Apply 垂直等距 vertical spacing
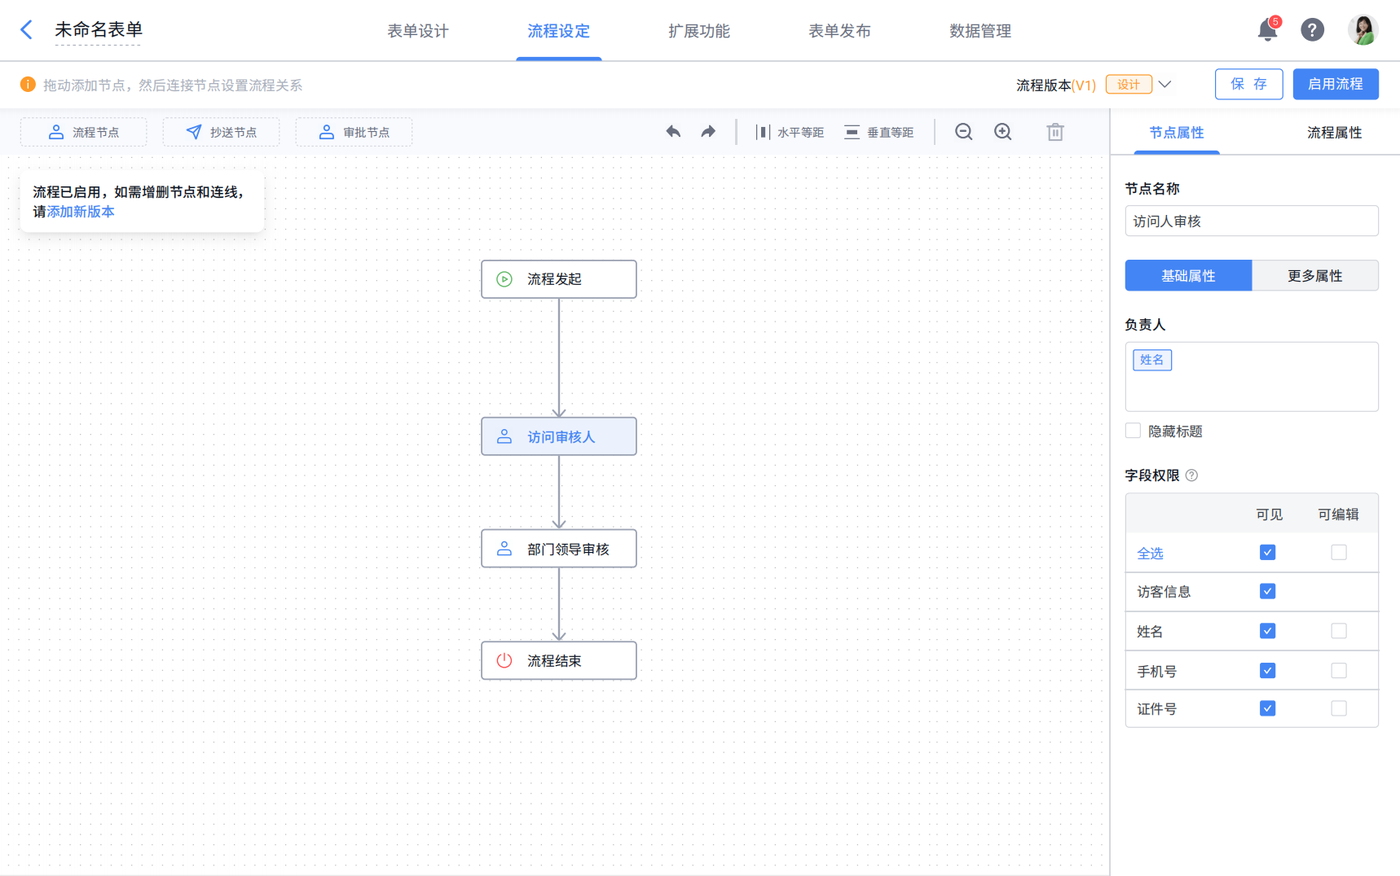 [879, 132]
